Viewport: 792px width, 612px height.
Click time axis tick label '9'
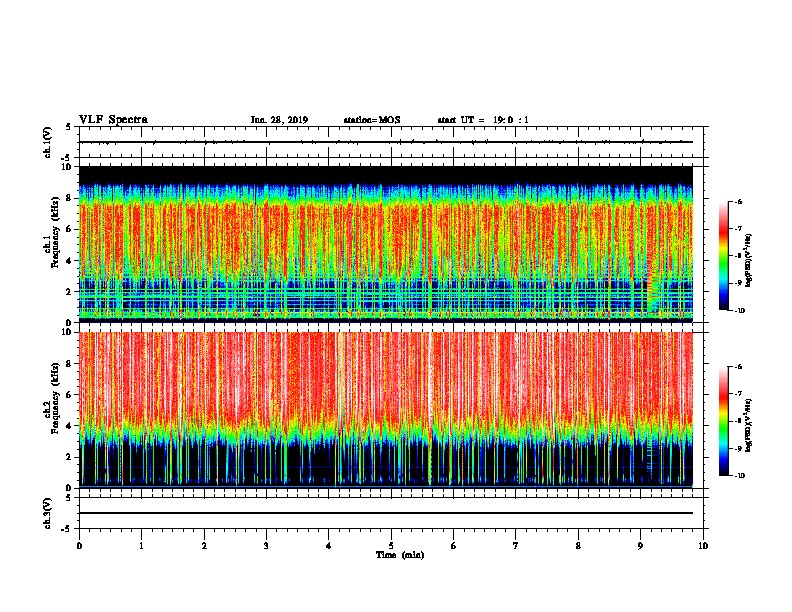[640, 546]
